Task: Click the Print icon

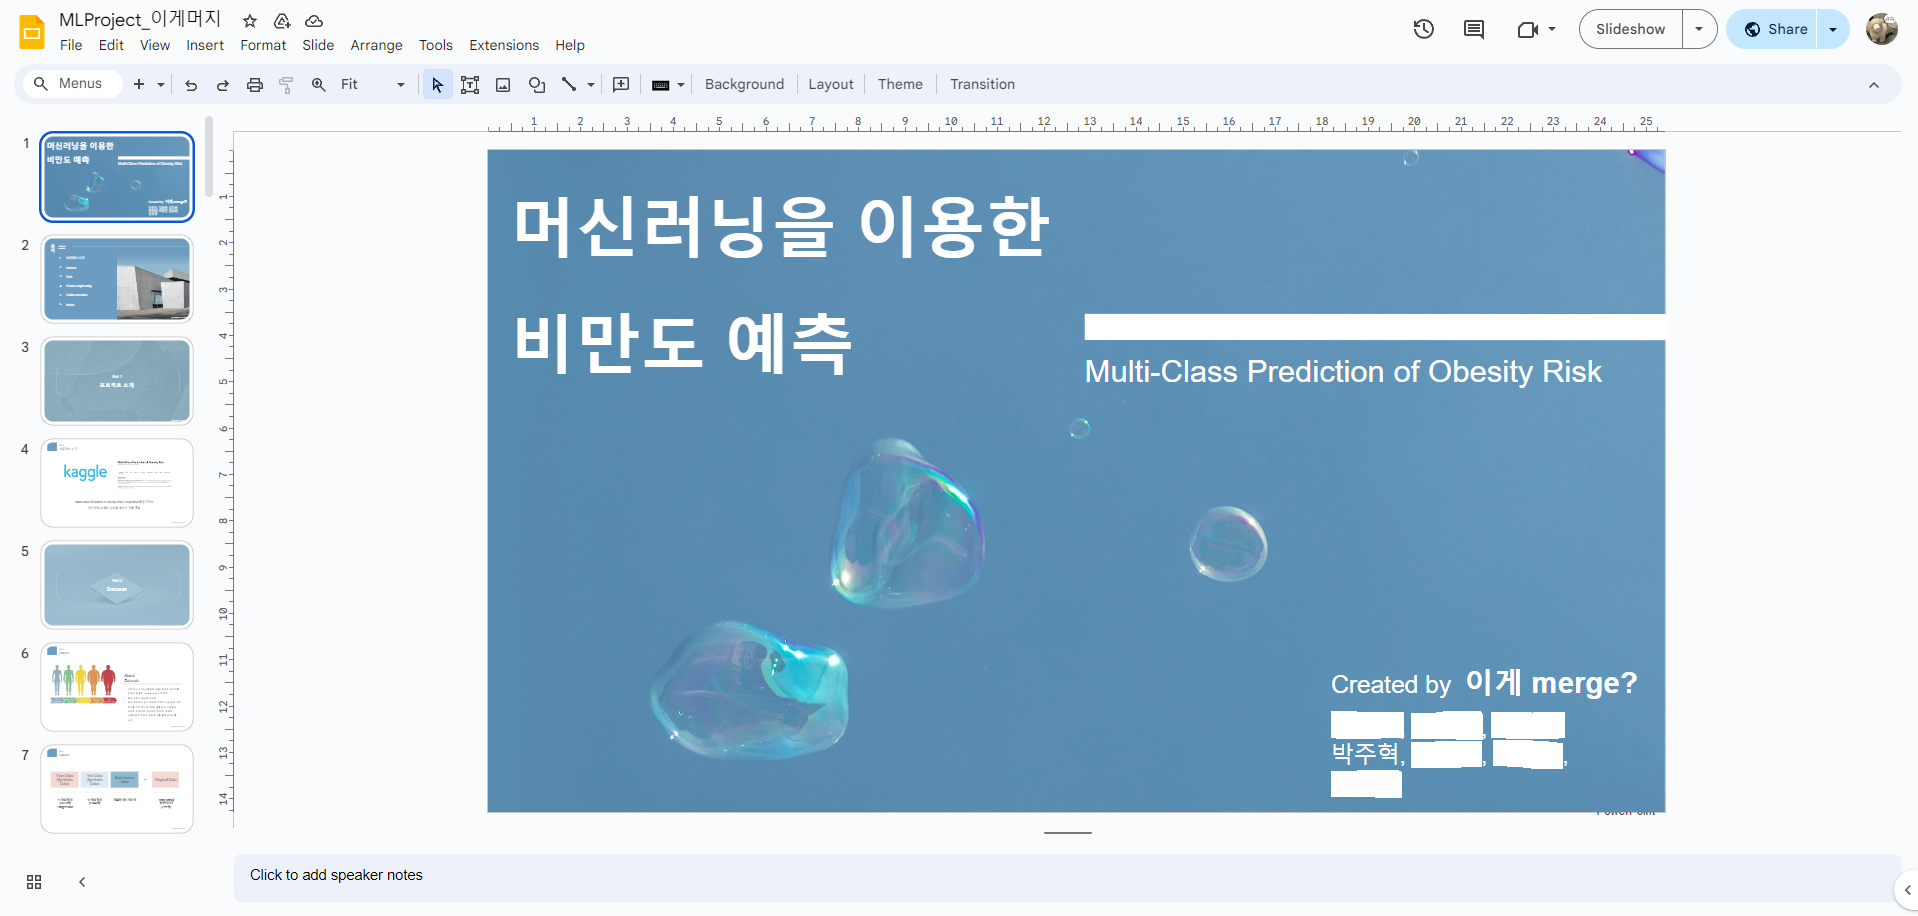Action: click(x=254, y=84)
